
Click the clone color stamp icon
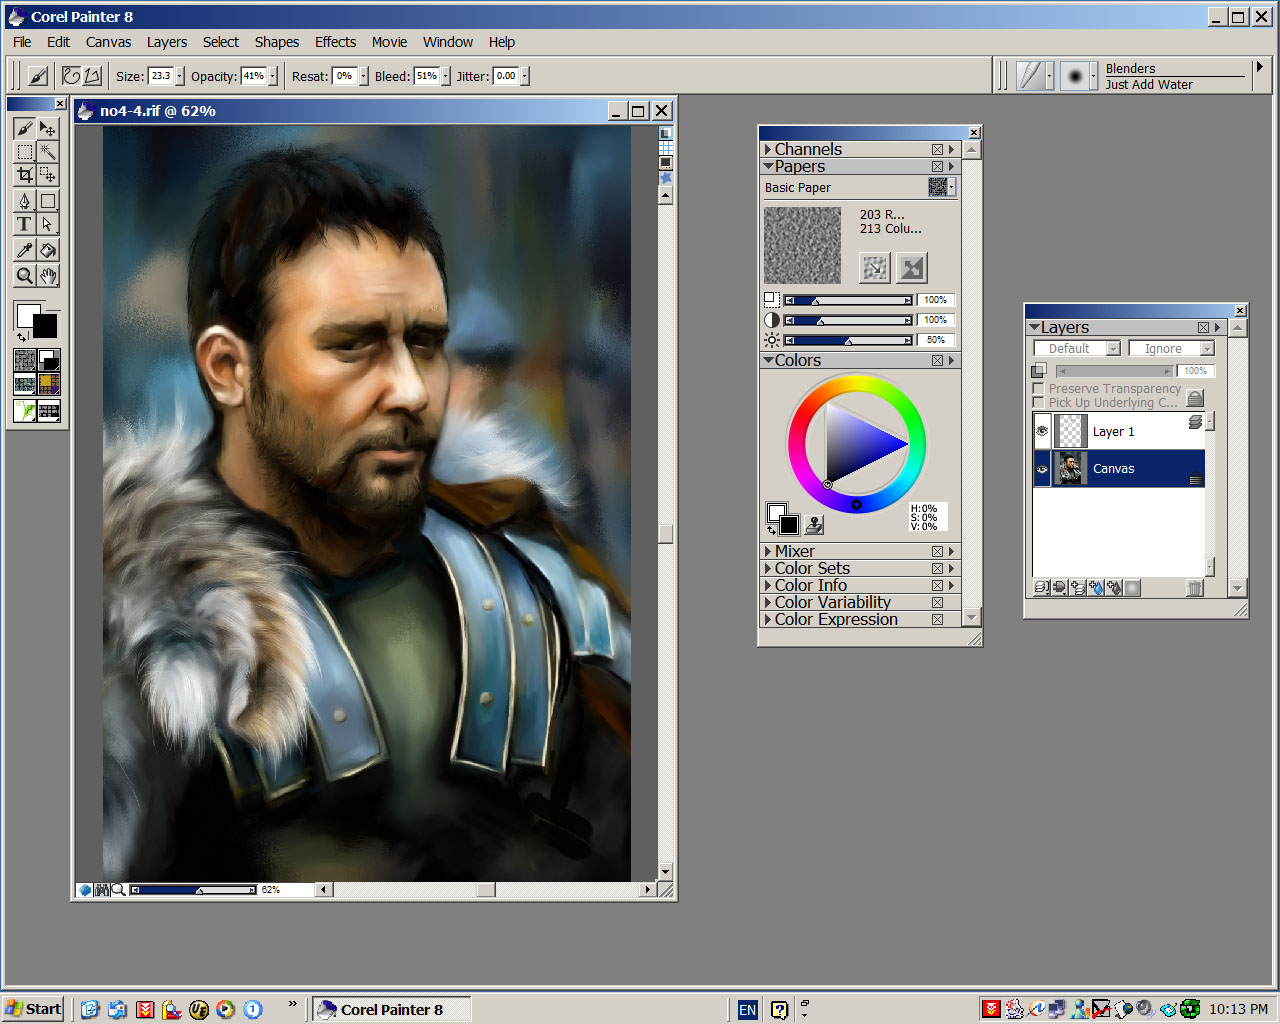tap(814, 523)
